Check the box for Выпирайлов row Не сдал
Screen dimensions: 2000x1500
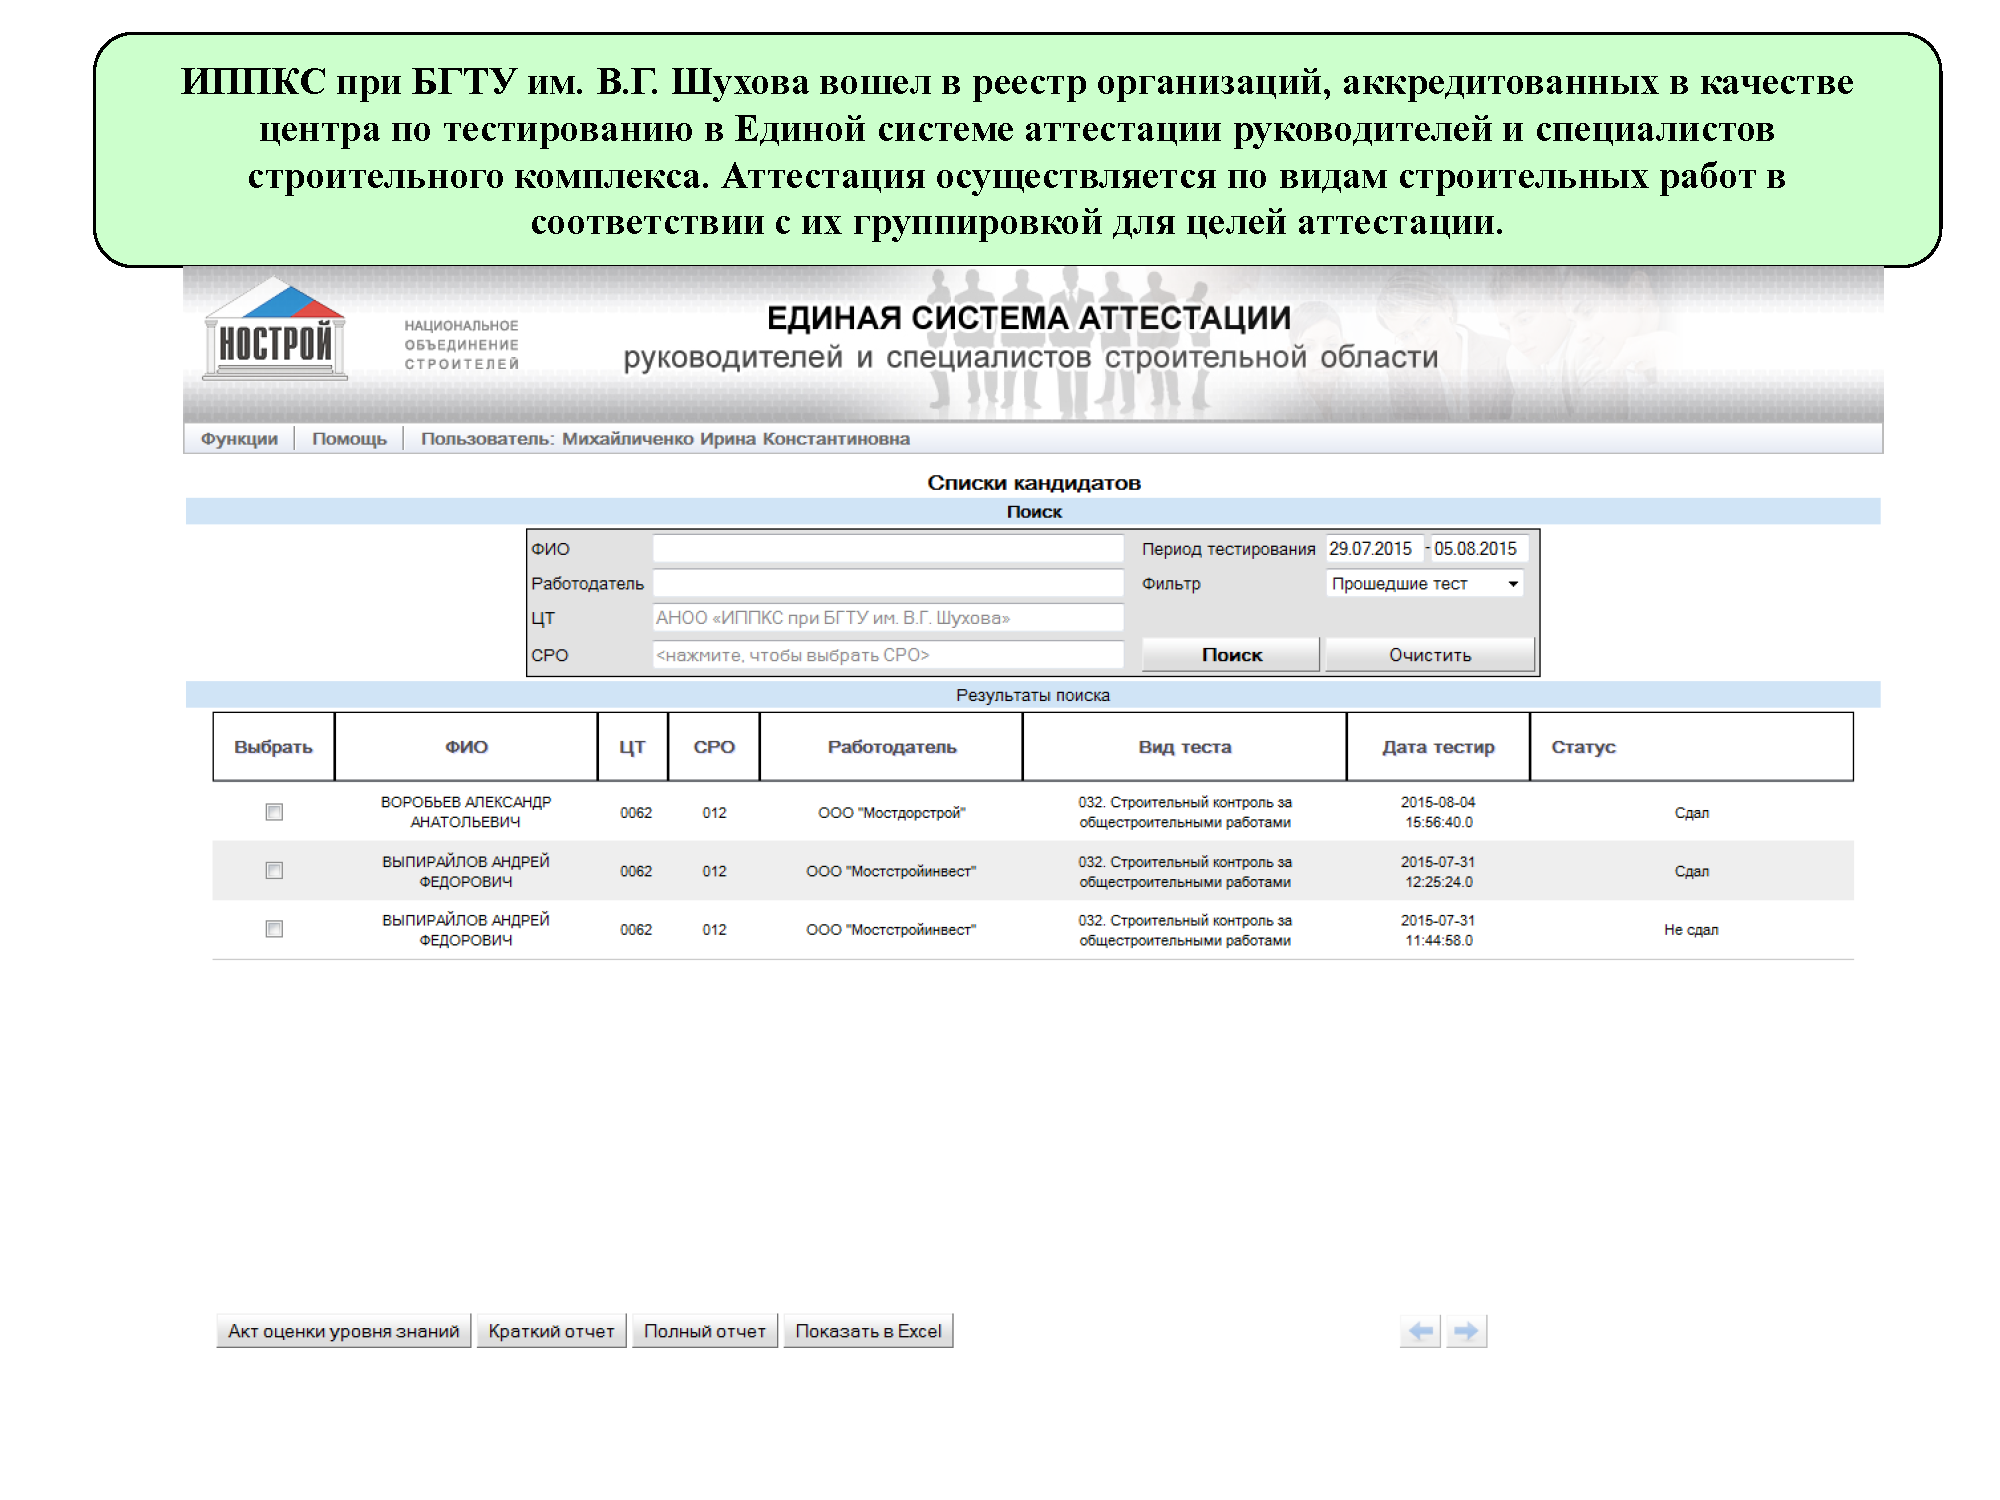point(274,929)
